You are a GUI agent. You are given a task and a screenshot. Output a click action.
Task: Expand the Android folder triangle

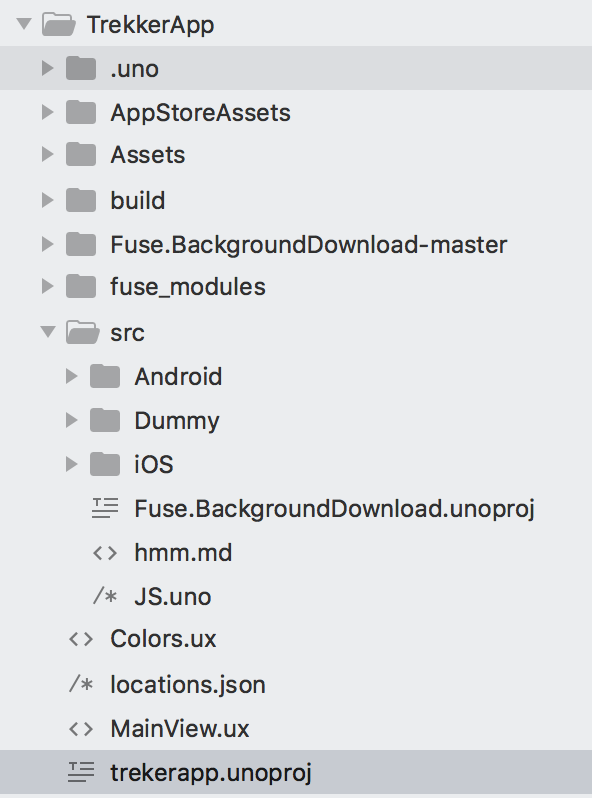coord(72,376)
